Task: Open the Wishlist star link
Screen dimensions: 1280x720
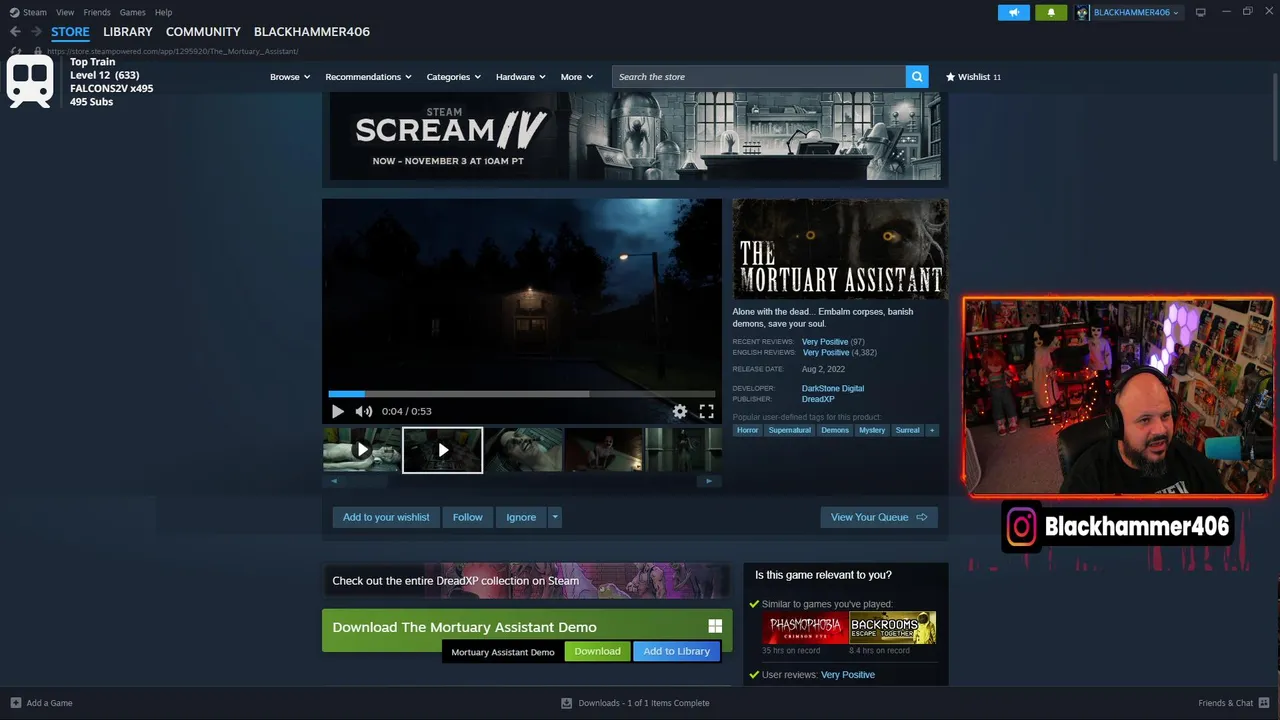Action: tap(973, 77)
